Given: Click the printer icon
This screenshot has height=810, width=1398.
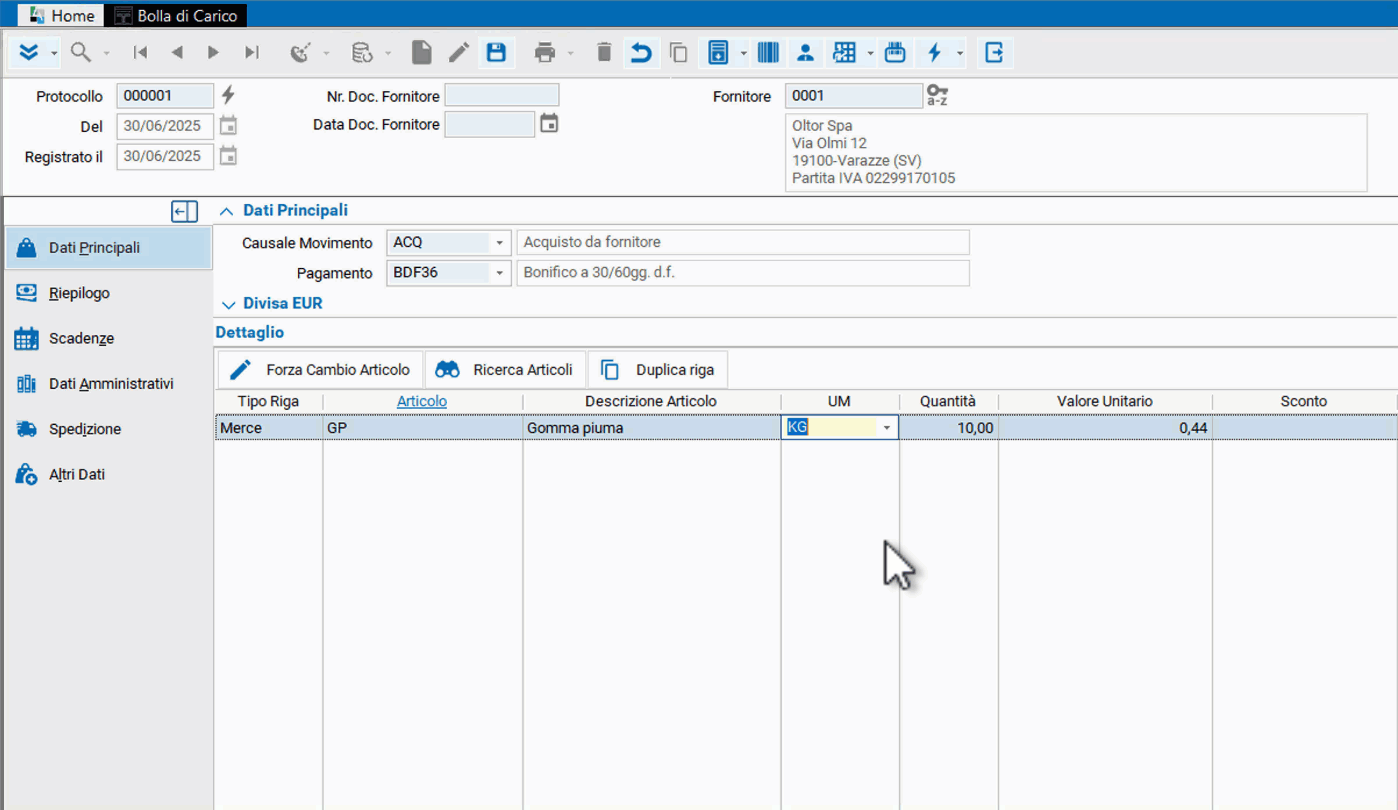Looking at the screenshot, I should tap(545, 53).
